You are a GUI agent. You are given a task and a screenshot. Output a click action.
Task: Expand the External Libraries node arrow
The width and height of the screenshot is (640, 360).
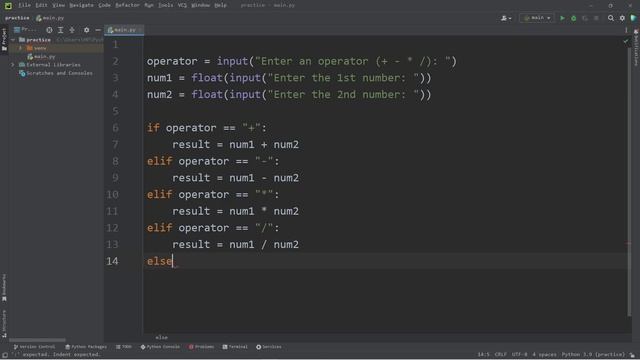coord(13,65)
